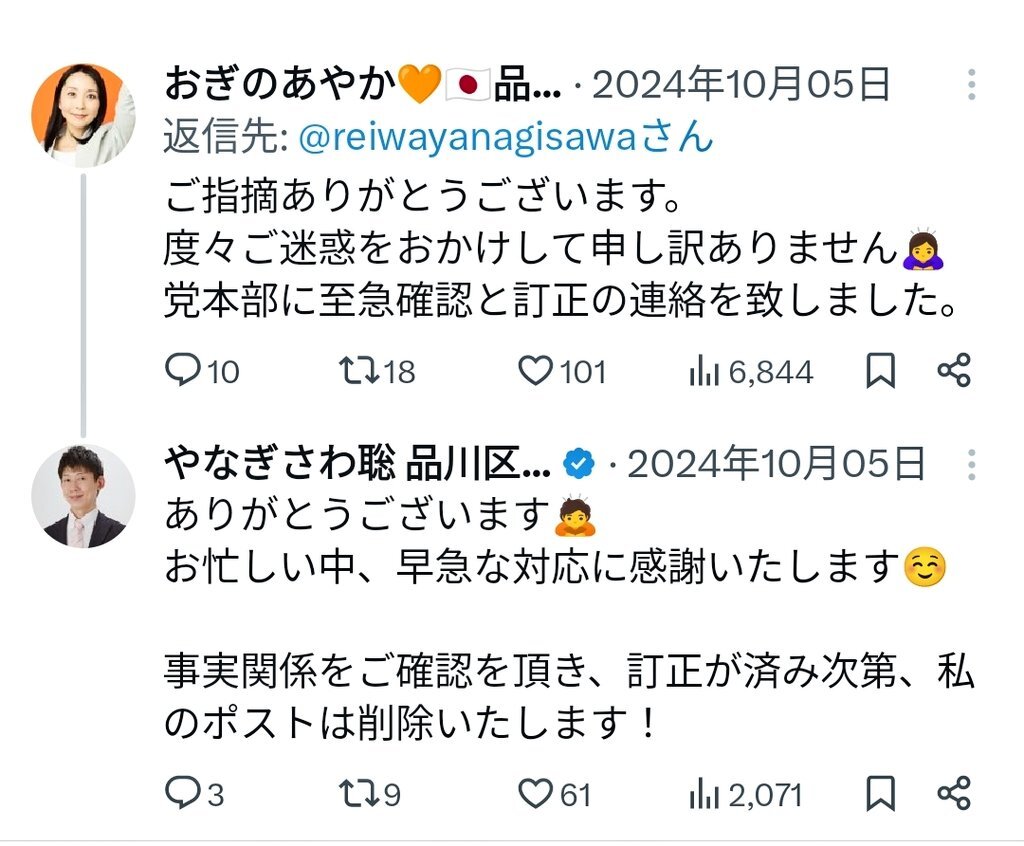Open Ogino Ayaka's profile picture

point(84,115)
